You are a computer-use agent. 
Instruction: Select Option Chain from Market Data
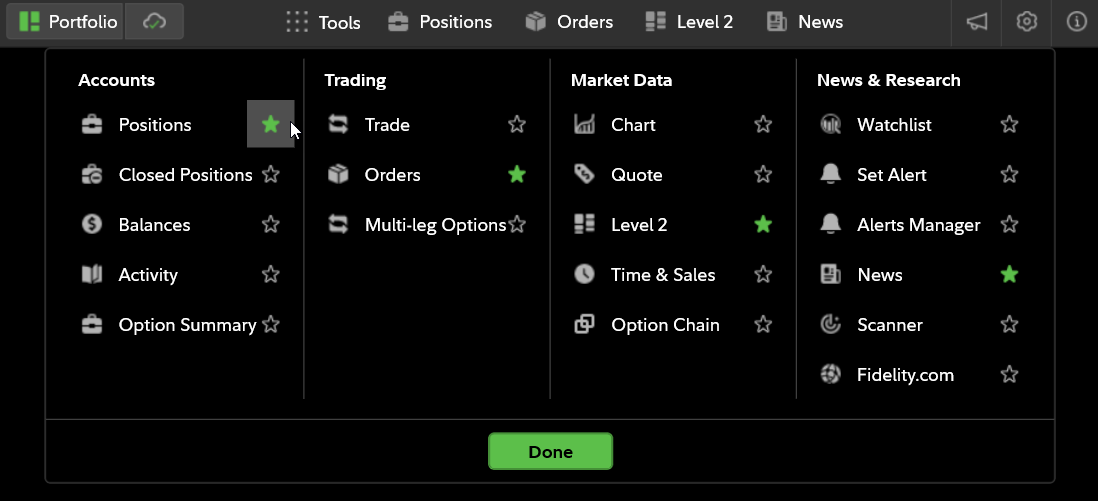[665, 325]
